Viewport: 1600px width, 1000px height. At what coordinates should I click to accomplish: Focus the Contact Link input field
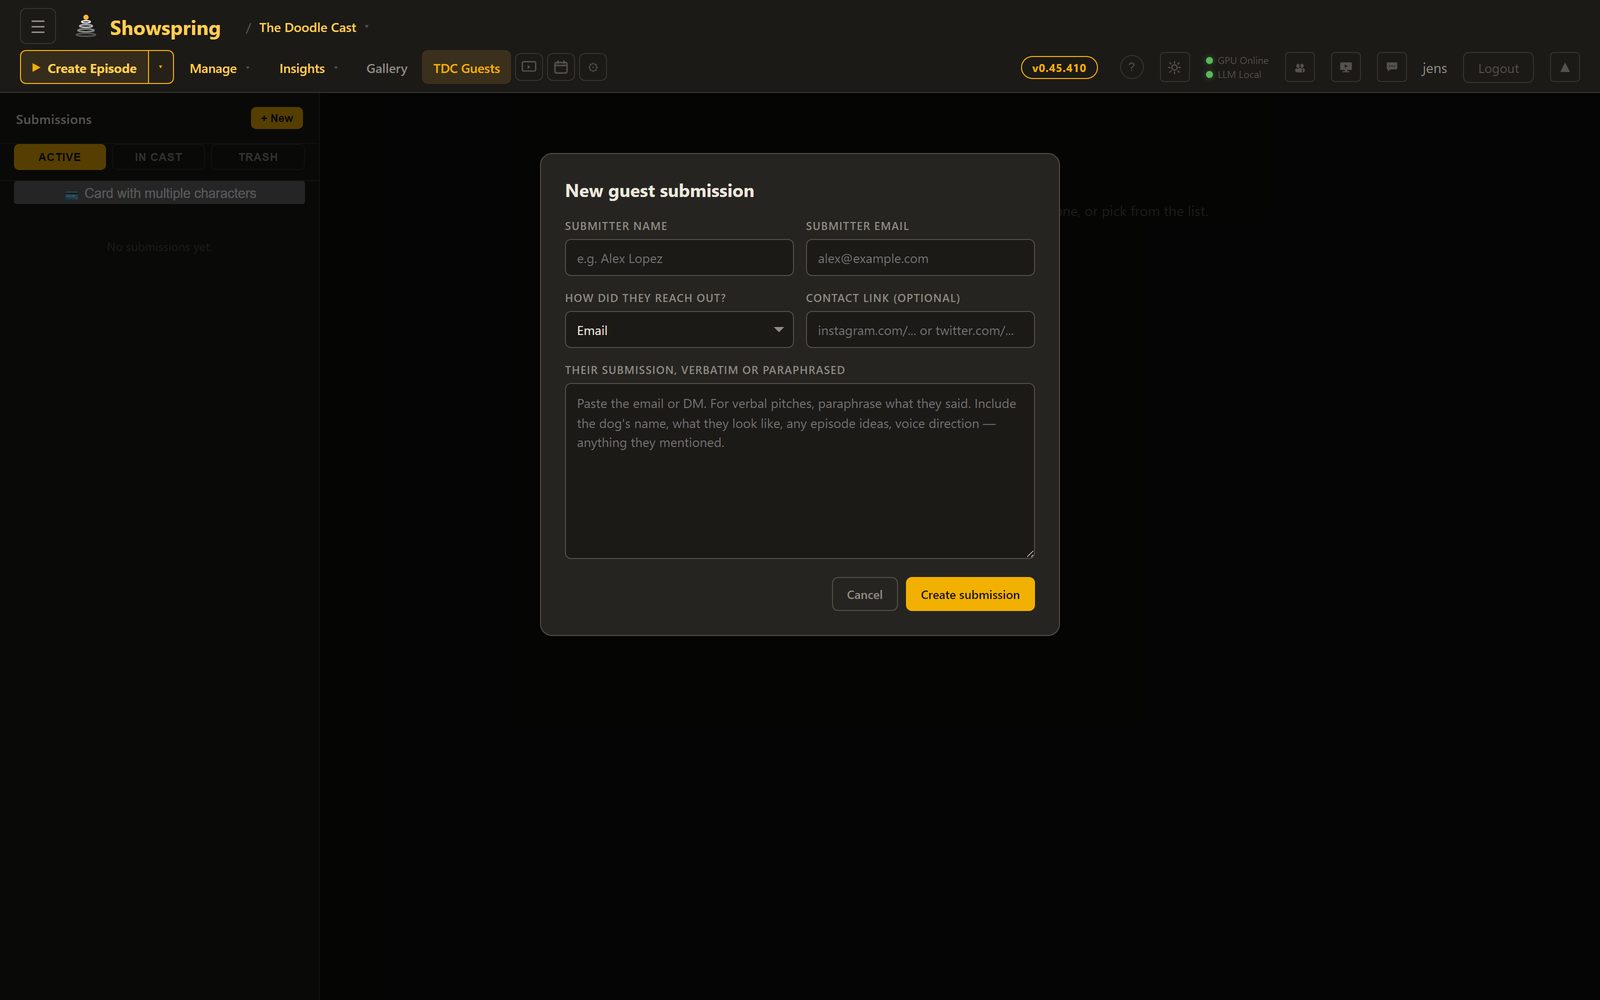[x=920, y=330]
